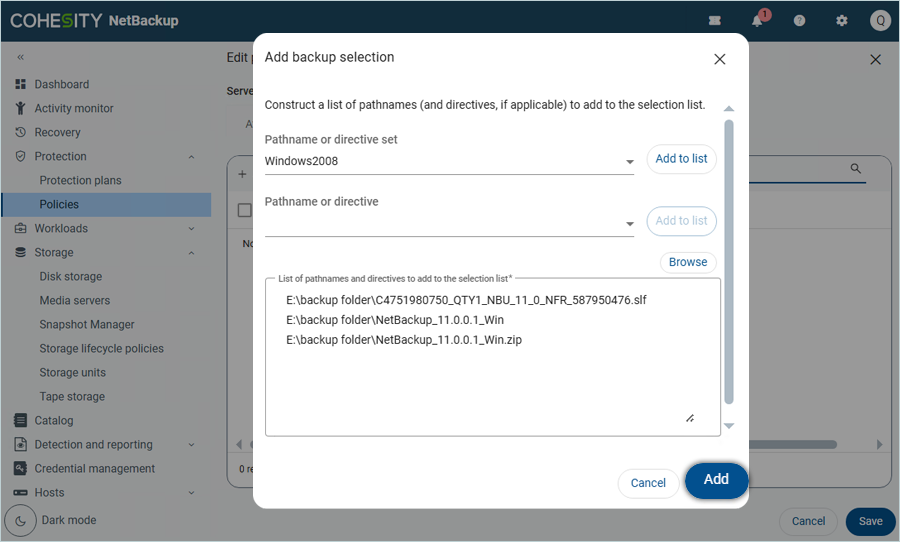This screenshot has width=900, height=542.
Task: Toggle Dark mode in the sidebar
Action: tap(22, 520)
